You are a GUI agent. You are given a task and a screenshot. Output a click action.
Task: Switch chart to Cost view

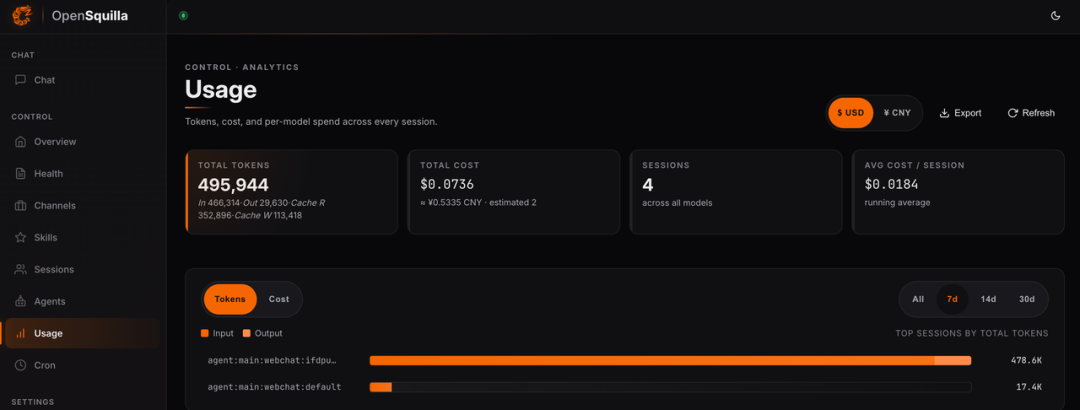(279, 299)
